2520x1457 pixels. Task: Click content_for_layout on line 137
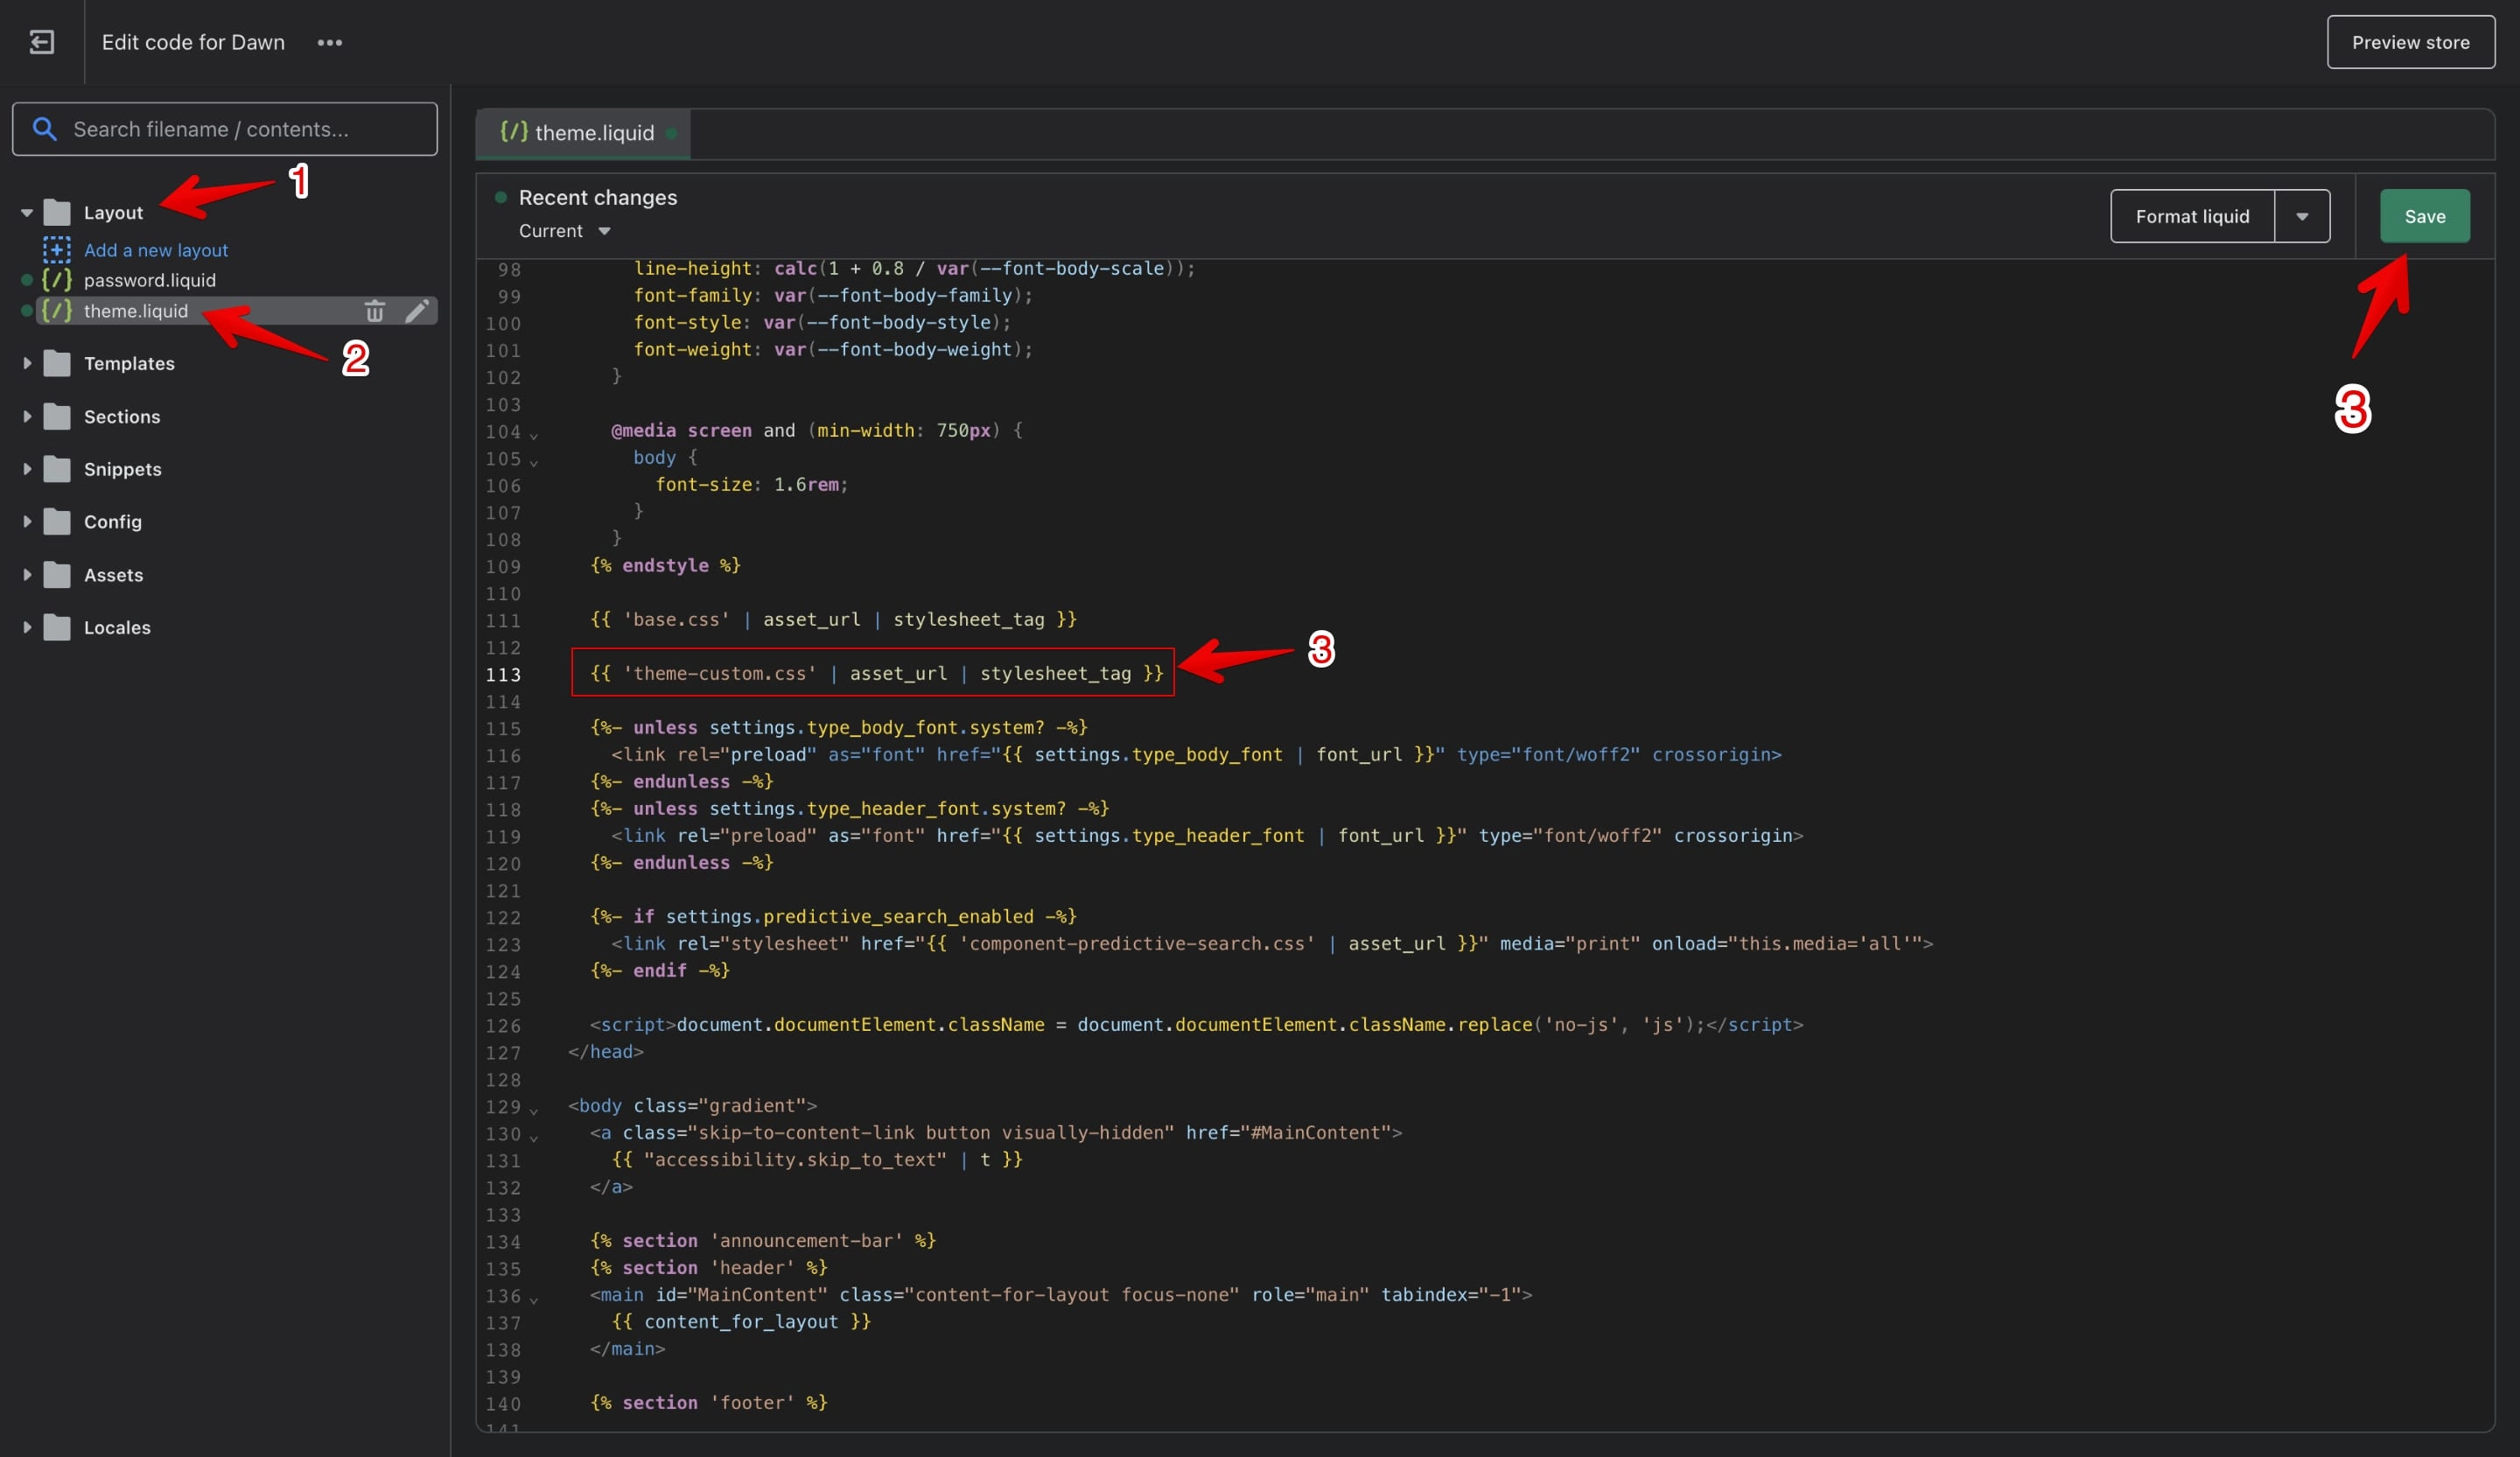coord(741,1321)
